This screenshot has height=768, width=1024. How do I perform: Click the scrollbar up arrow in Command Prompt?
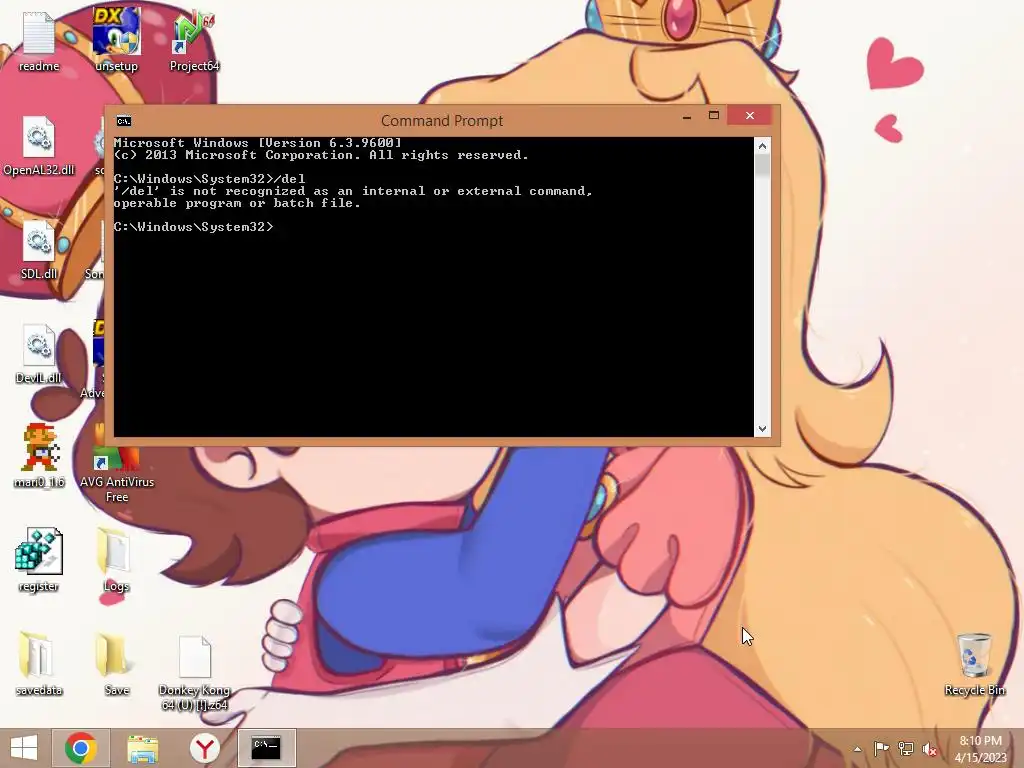tap(762, 146)
